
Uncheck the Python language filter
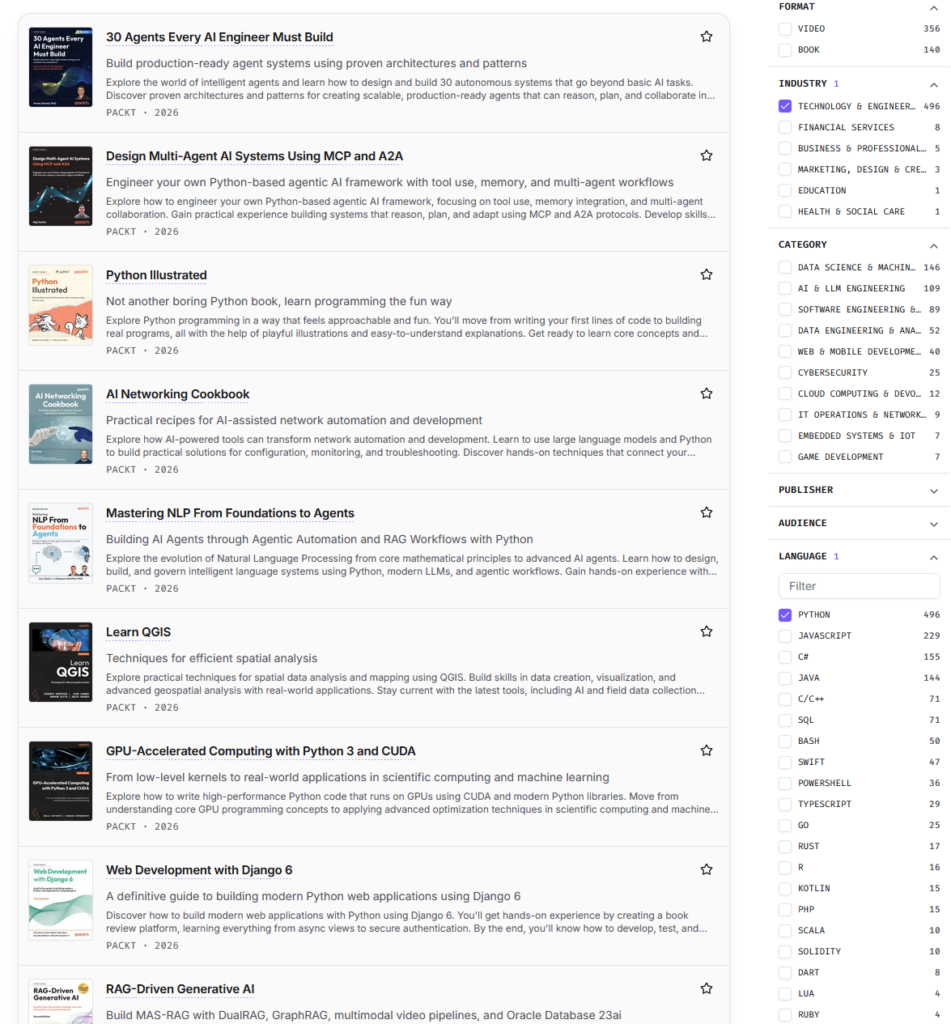[785, 615]
